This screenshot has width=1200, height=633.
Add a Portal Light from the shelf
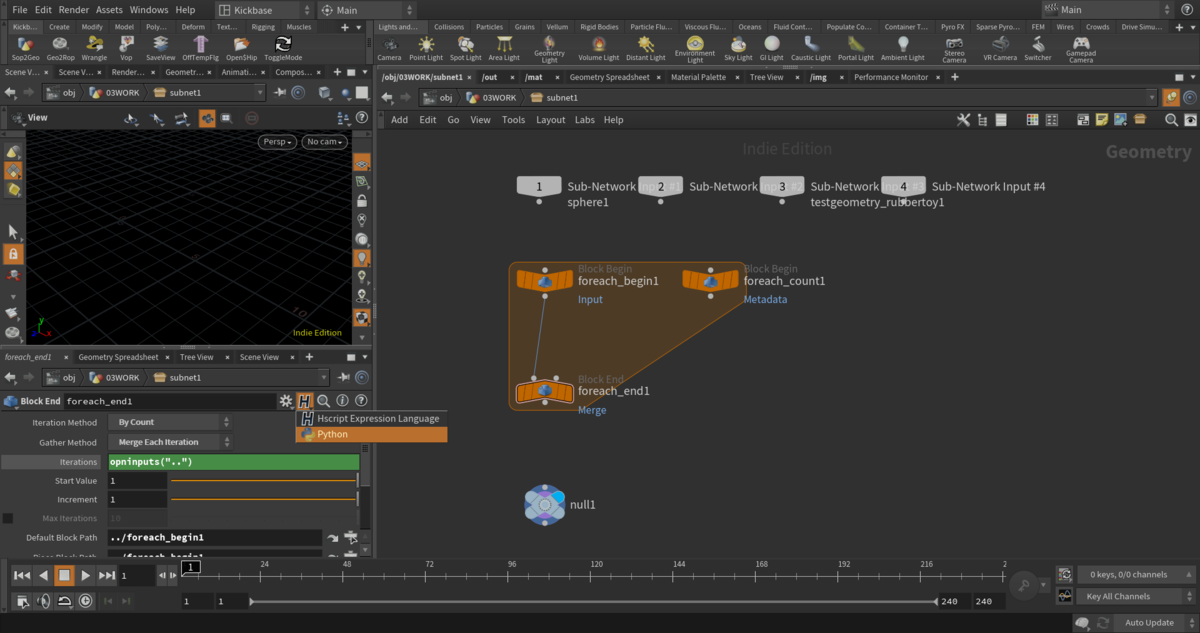coord(855,49)
